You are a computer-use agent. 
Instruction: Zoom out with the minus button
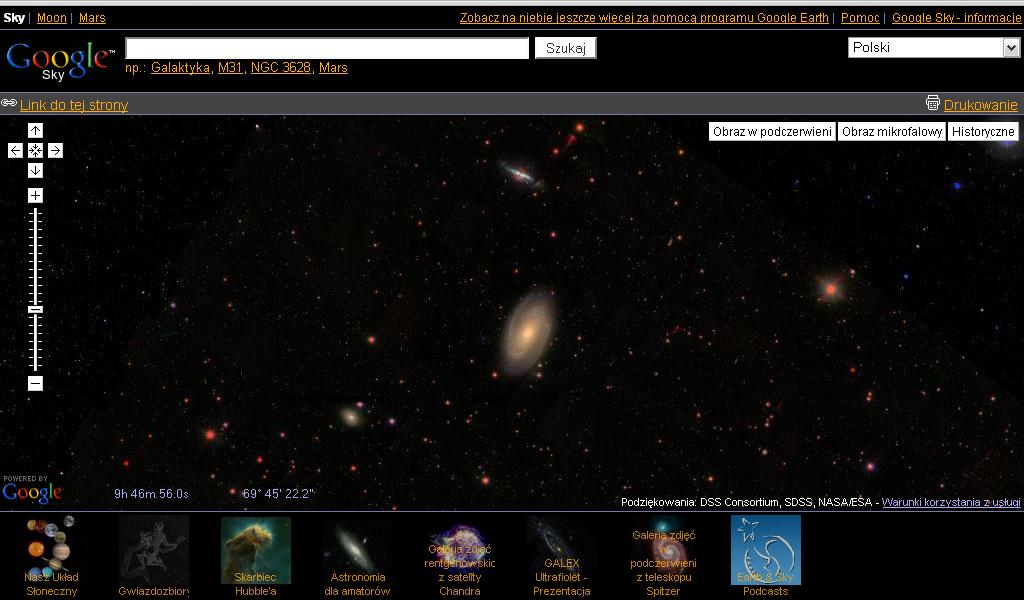tap(35, 383)
